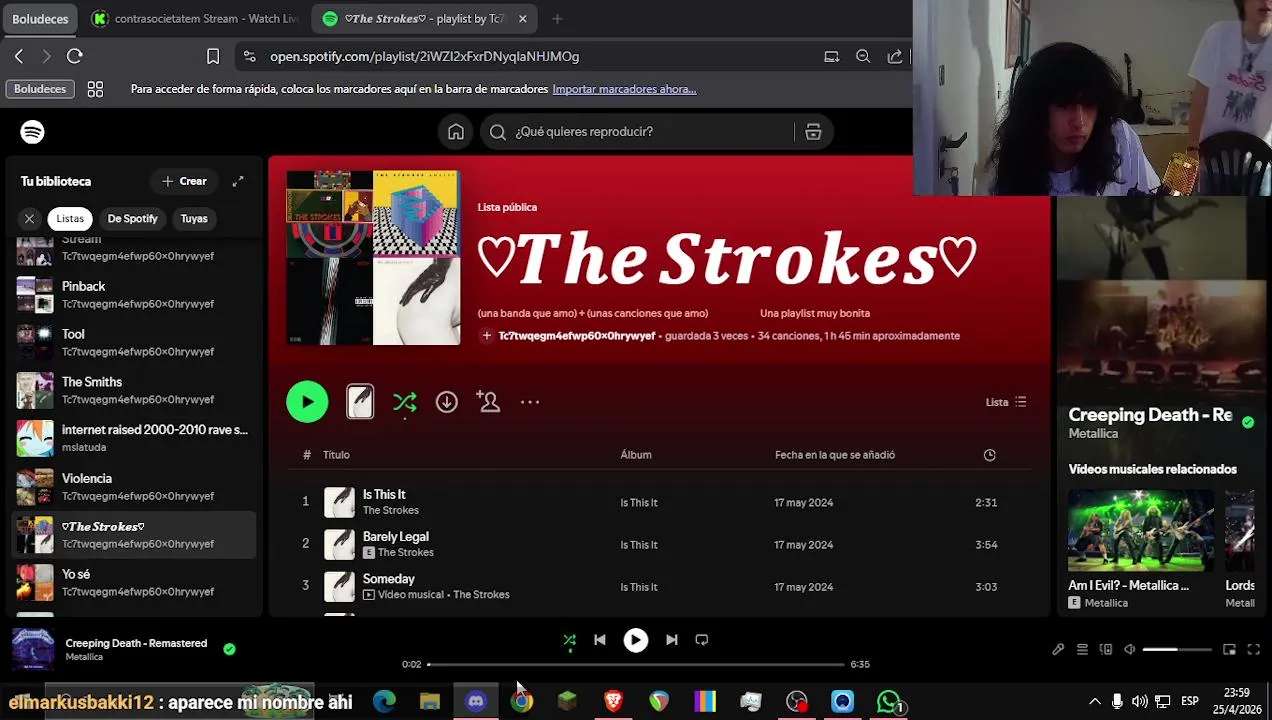Viewport: 1272px width, 720px height.
Task: Open the Pinback playlist in library
Action: tap(133, 294)
